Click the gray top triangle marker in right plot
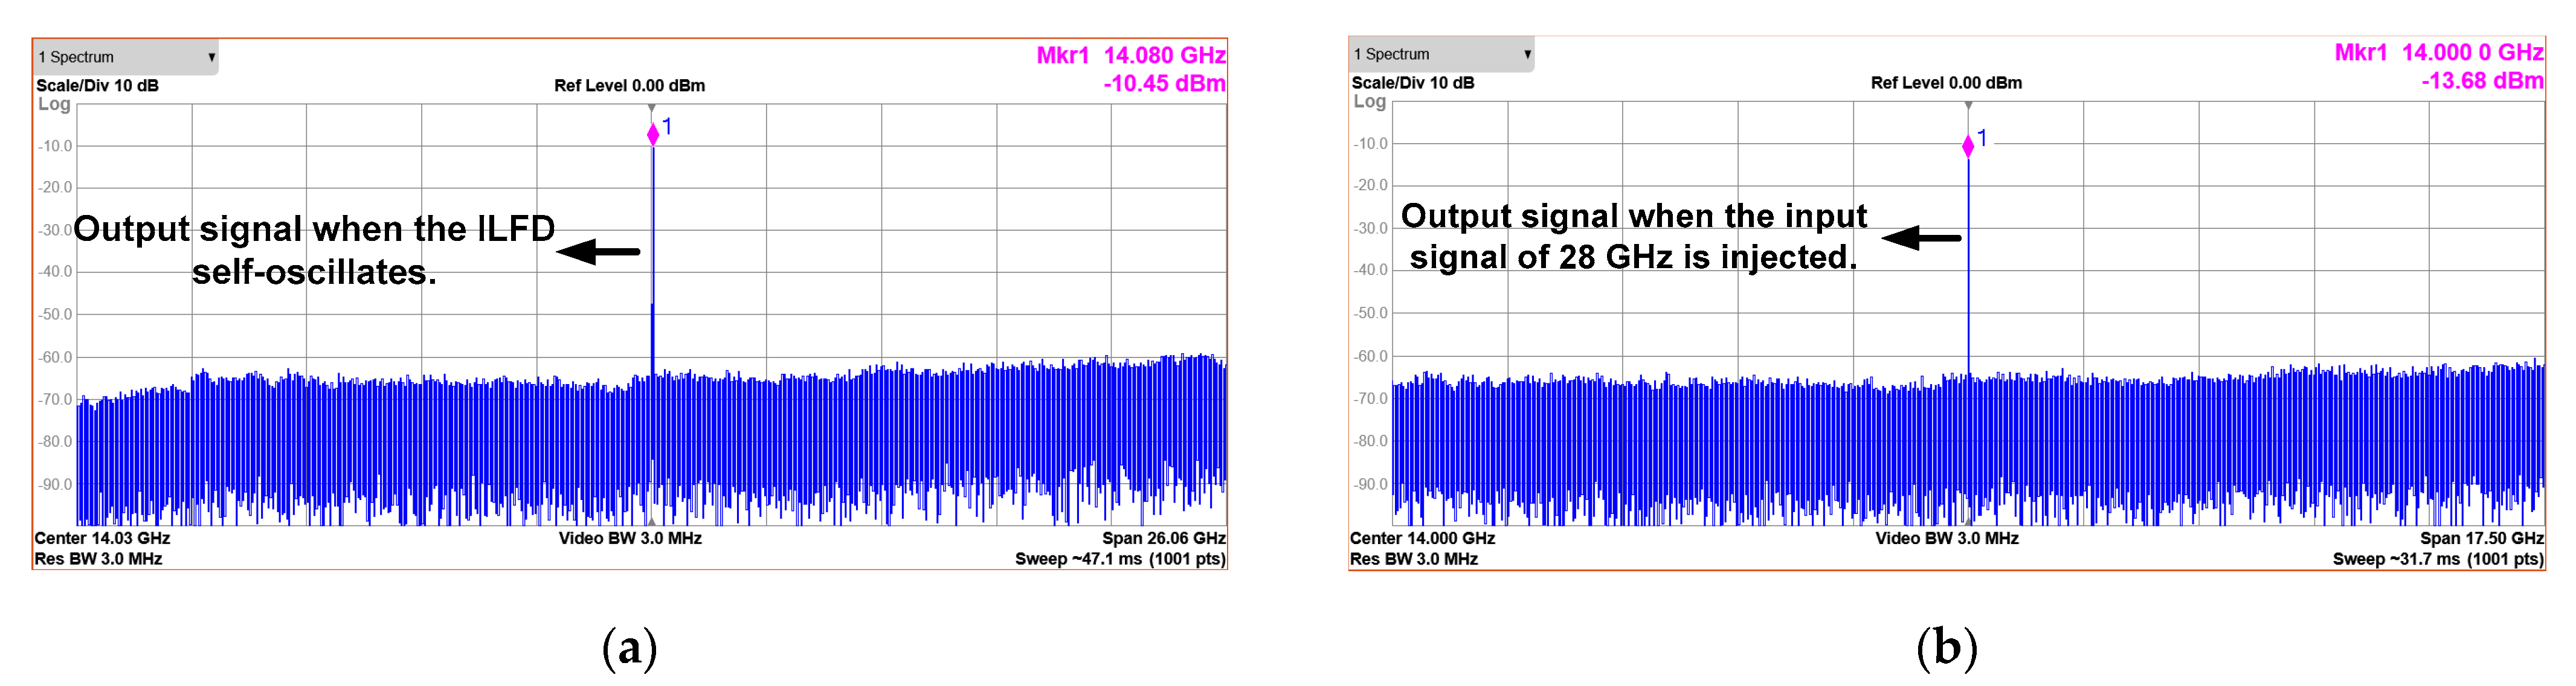2576x686 pixels. 1968,105
